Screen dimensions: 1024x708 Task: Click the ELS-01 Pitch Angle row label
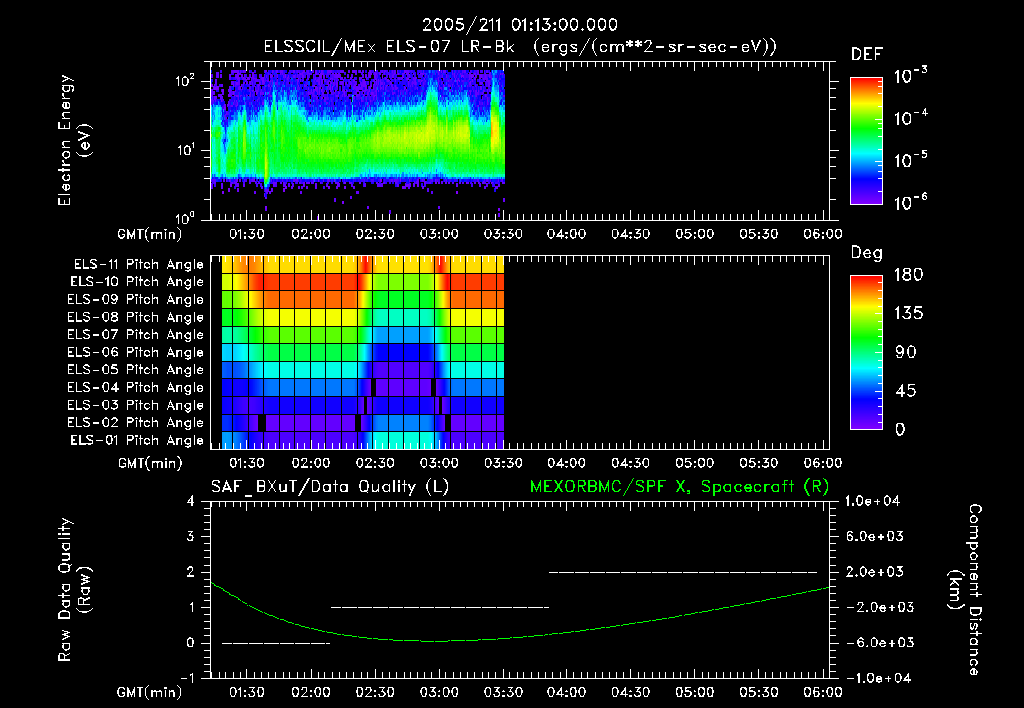(137, 441)
